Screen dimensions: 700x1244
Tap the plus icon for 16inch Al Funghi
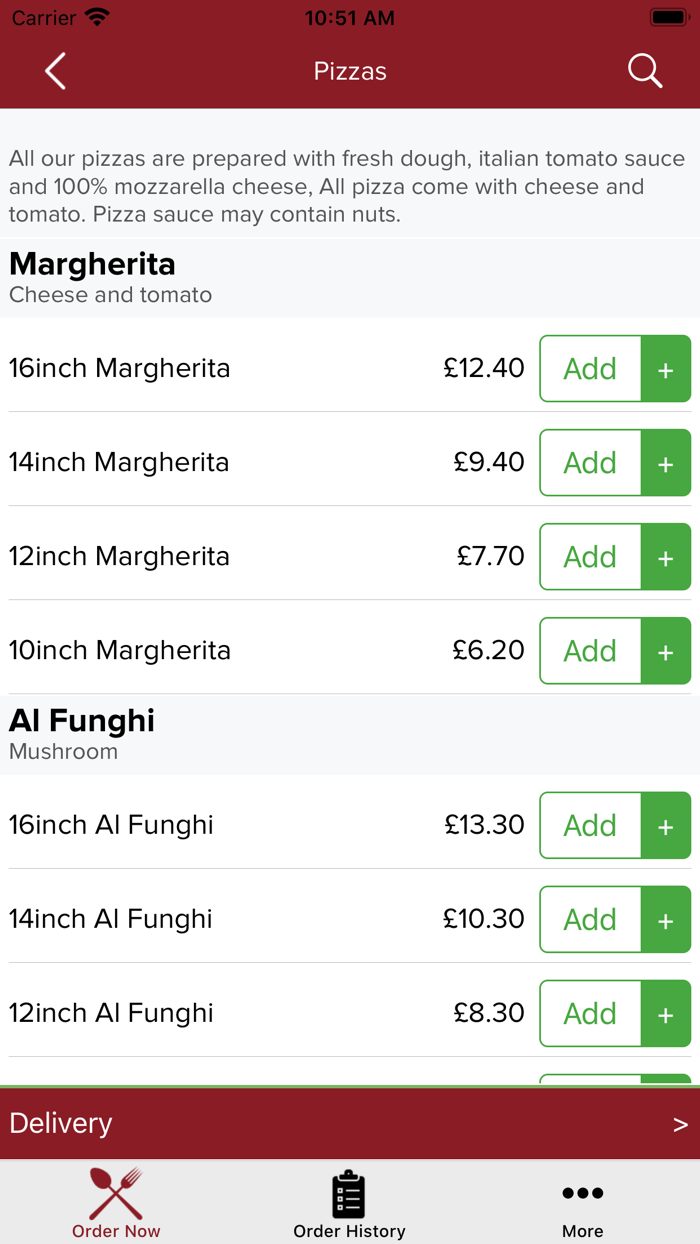pos(665,826)
